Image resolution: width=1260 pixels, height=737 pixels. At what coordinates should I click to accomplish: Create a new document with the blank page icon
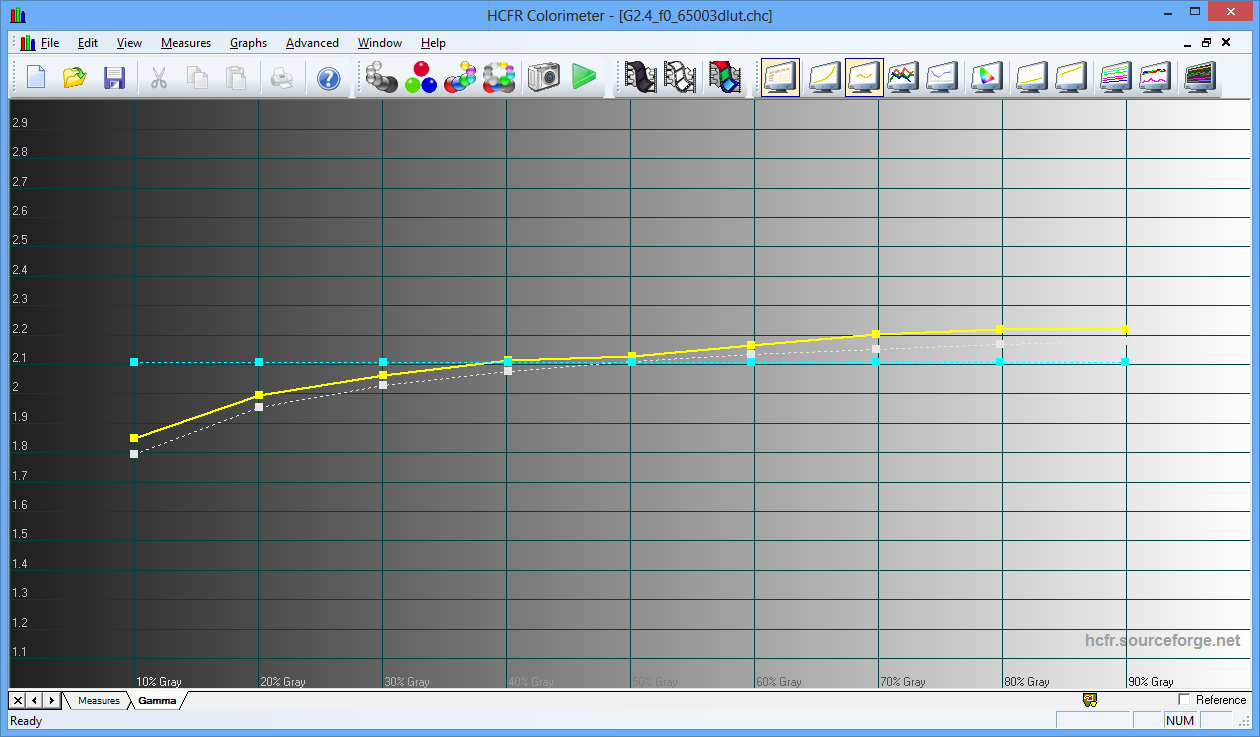point(36,77)
